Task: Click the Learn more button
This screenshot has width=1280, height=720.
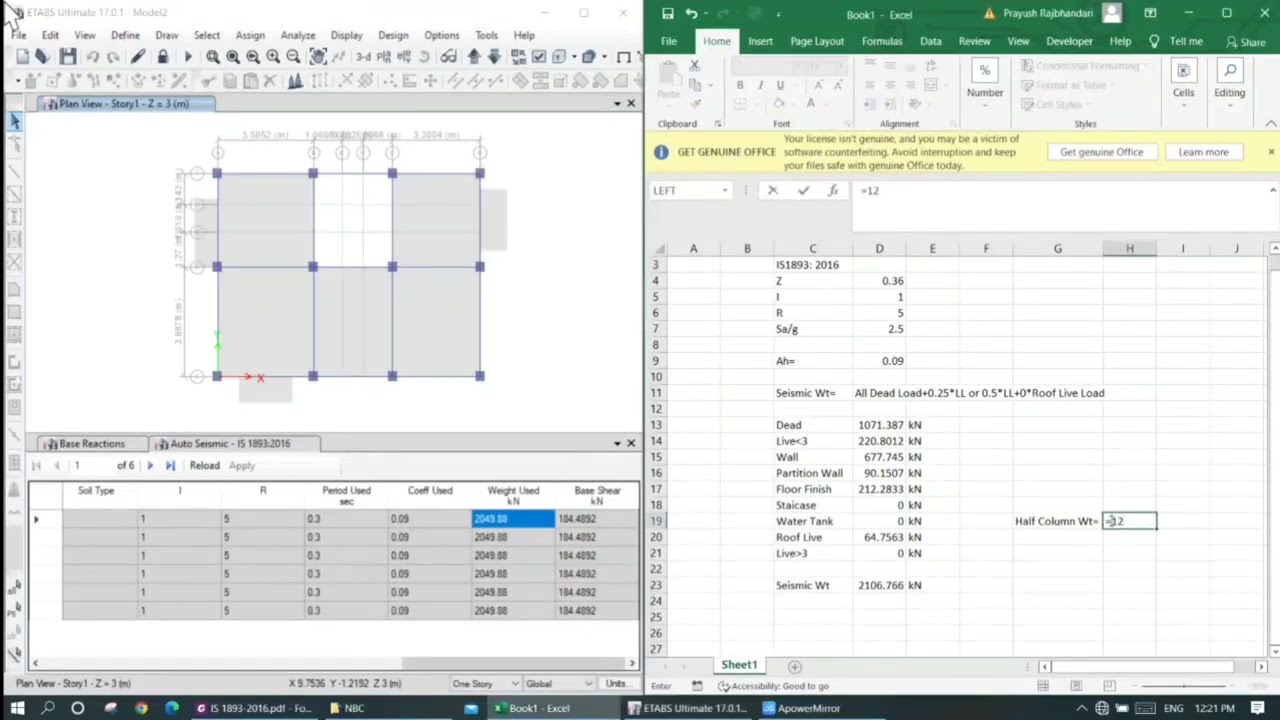Action: pos(1203,152)
